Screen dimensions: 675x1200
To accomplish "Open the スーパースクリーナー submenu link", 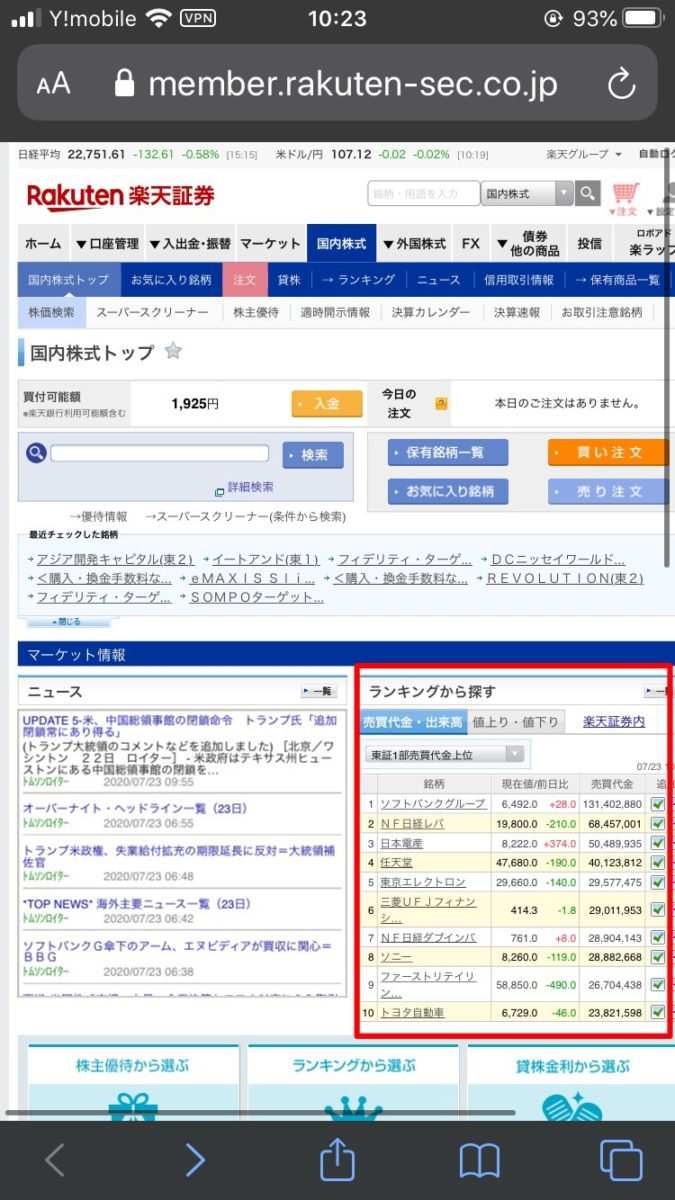I will pos(152,312).
